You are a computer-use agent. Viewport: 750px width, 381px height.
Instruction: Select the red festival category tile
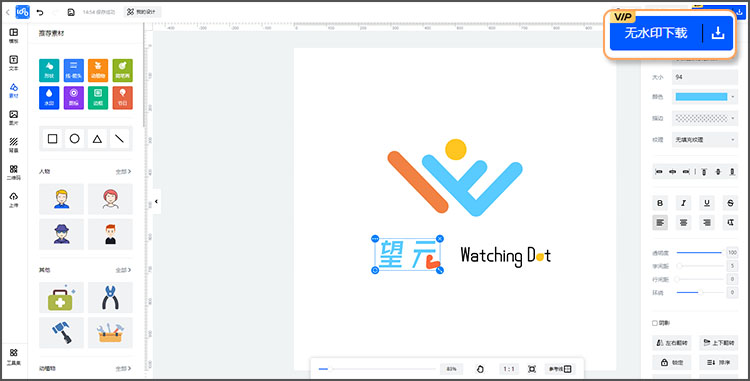122,98
